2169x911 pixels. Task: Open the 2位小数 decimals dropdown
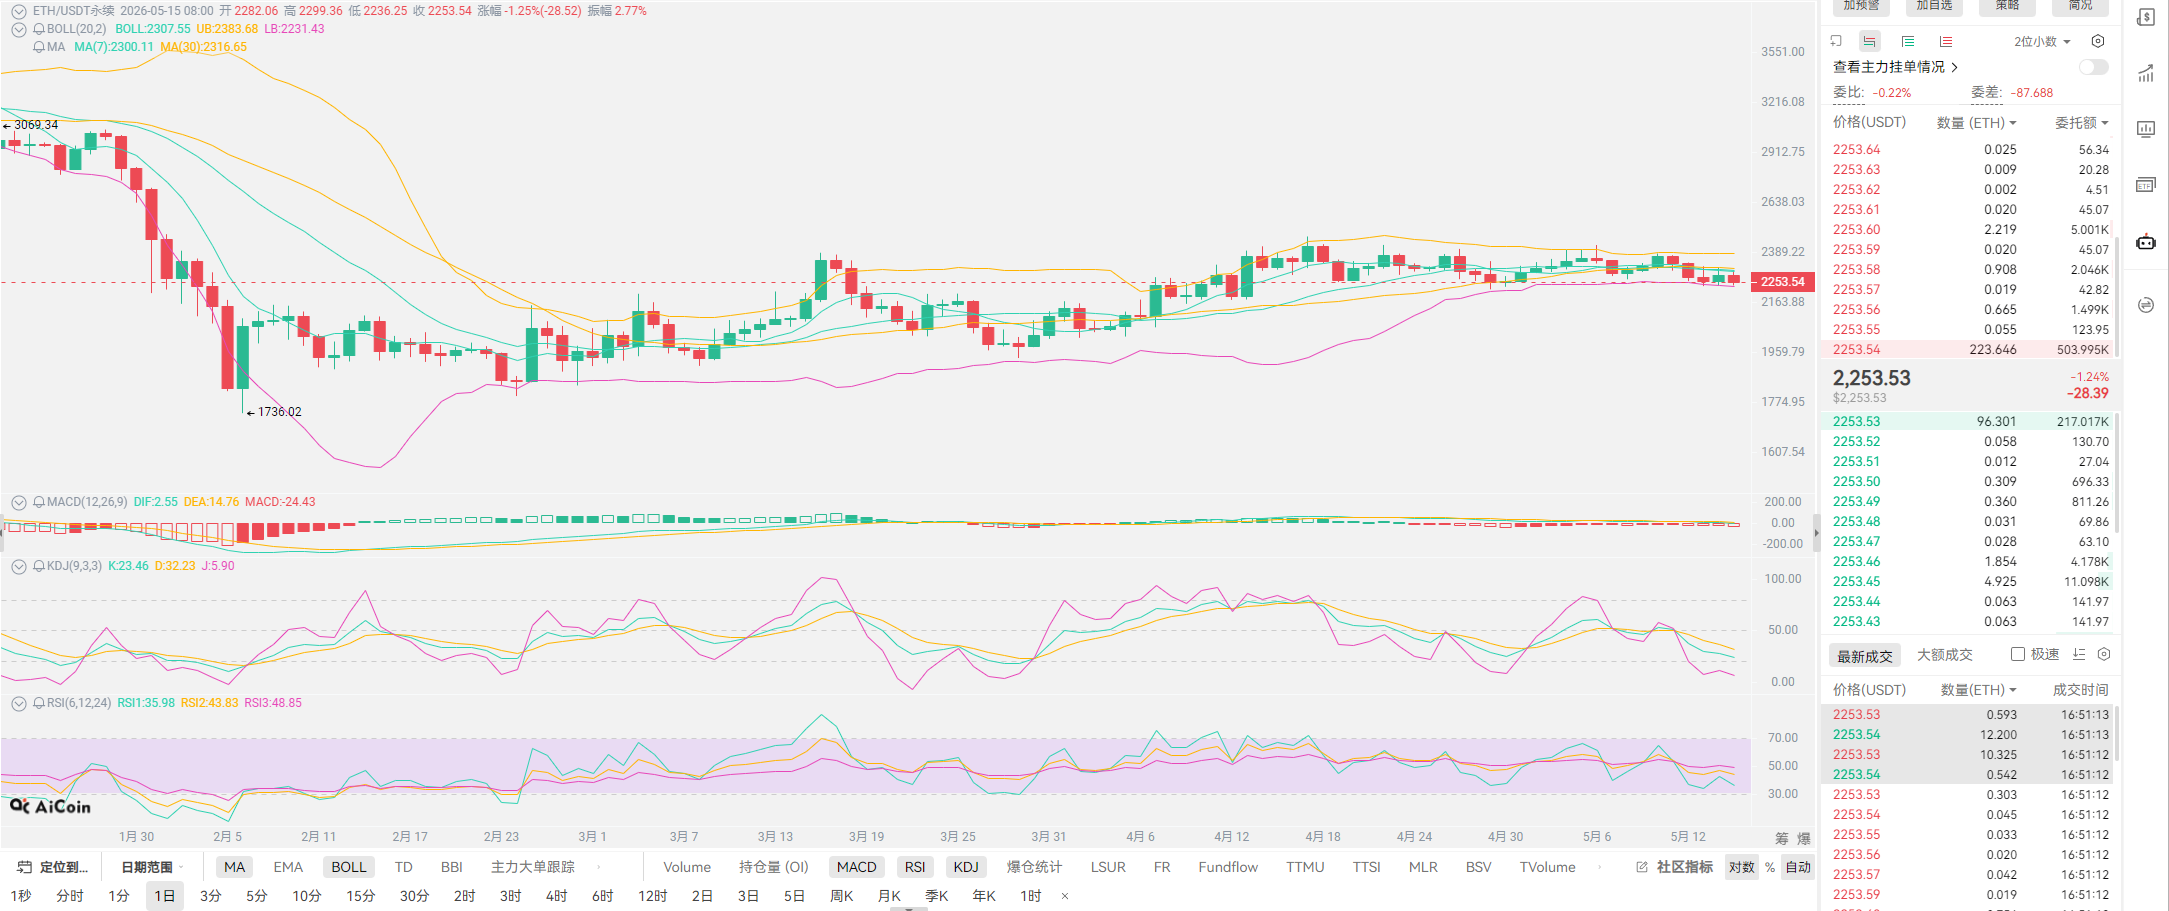[2042, 41]
